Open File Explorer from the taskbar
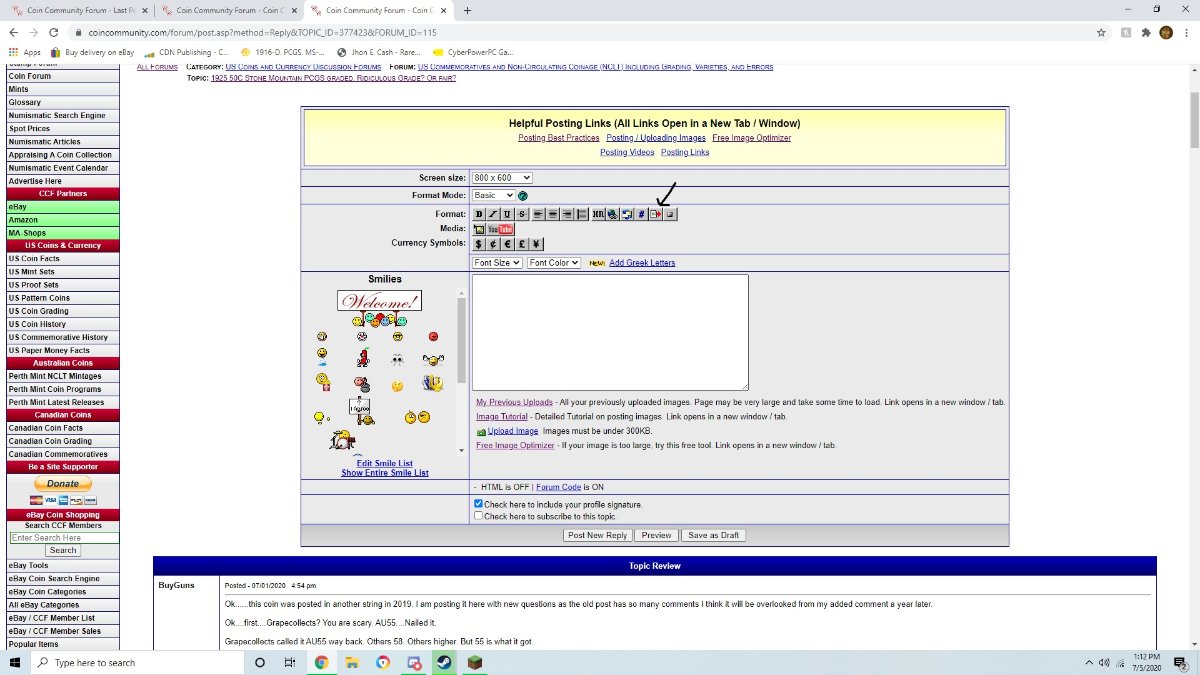Viewport: 1200px width, 675px height. click(x=352, y=662)
